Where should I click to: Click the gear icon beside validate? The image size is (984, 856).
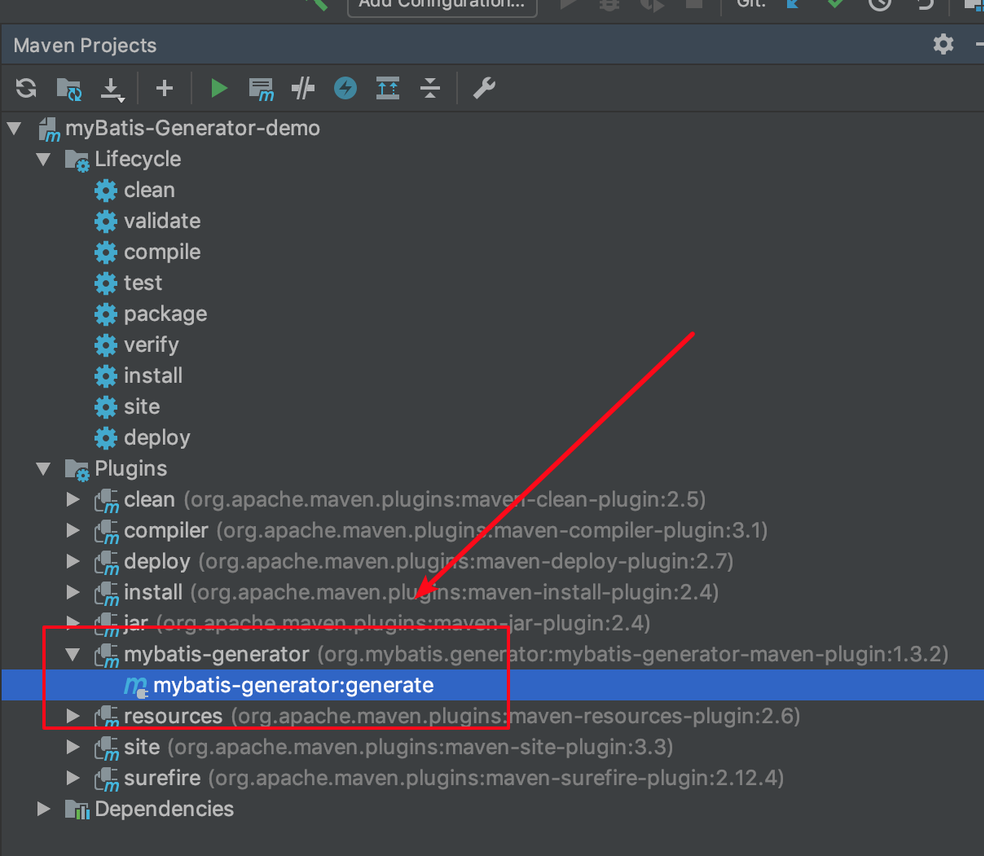click(x=105, y=221)
